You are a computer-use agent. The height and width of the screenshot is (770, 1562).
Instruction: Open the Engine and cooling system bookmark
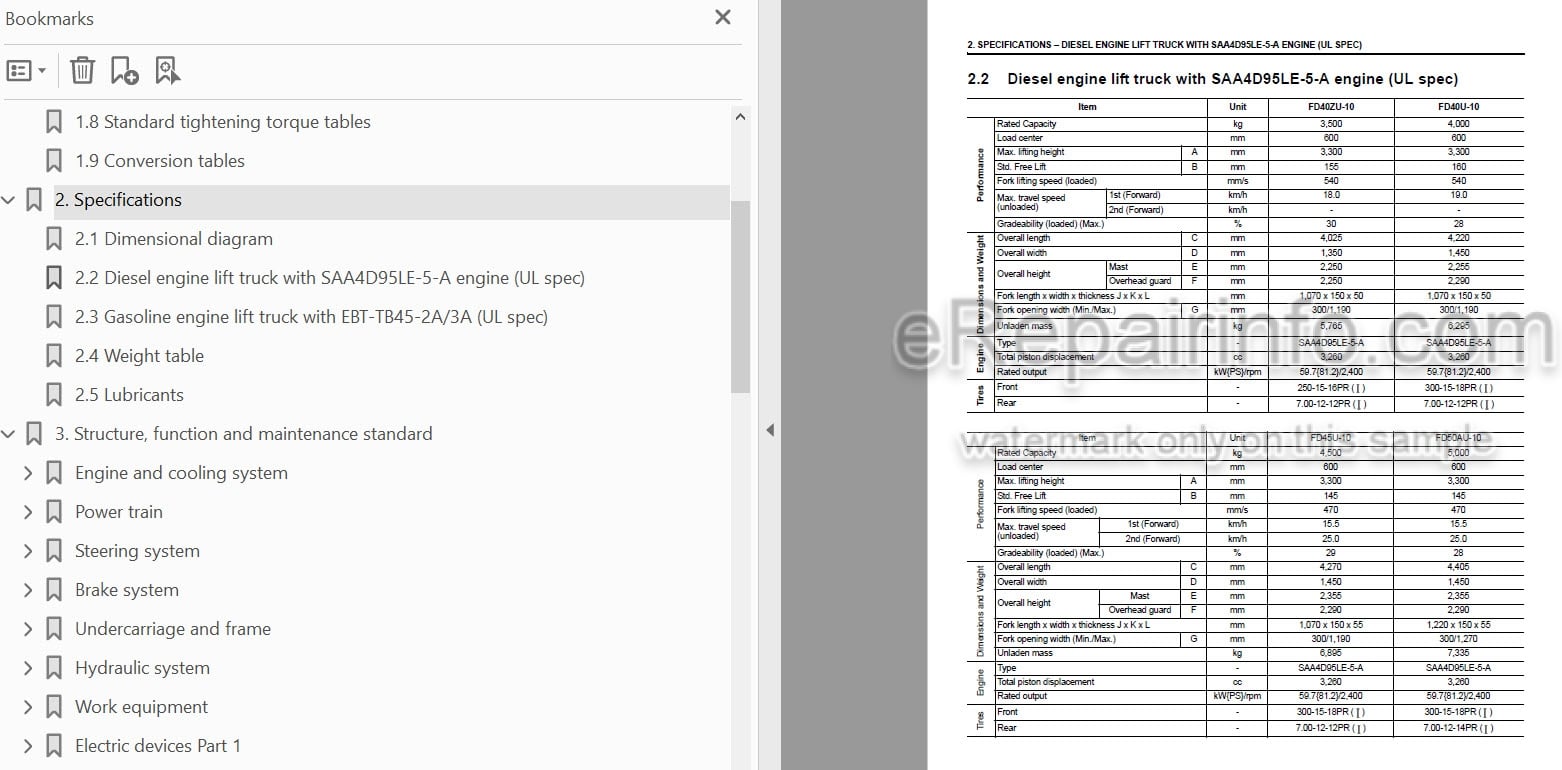[x=181, y=473]
